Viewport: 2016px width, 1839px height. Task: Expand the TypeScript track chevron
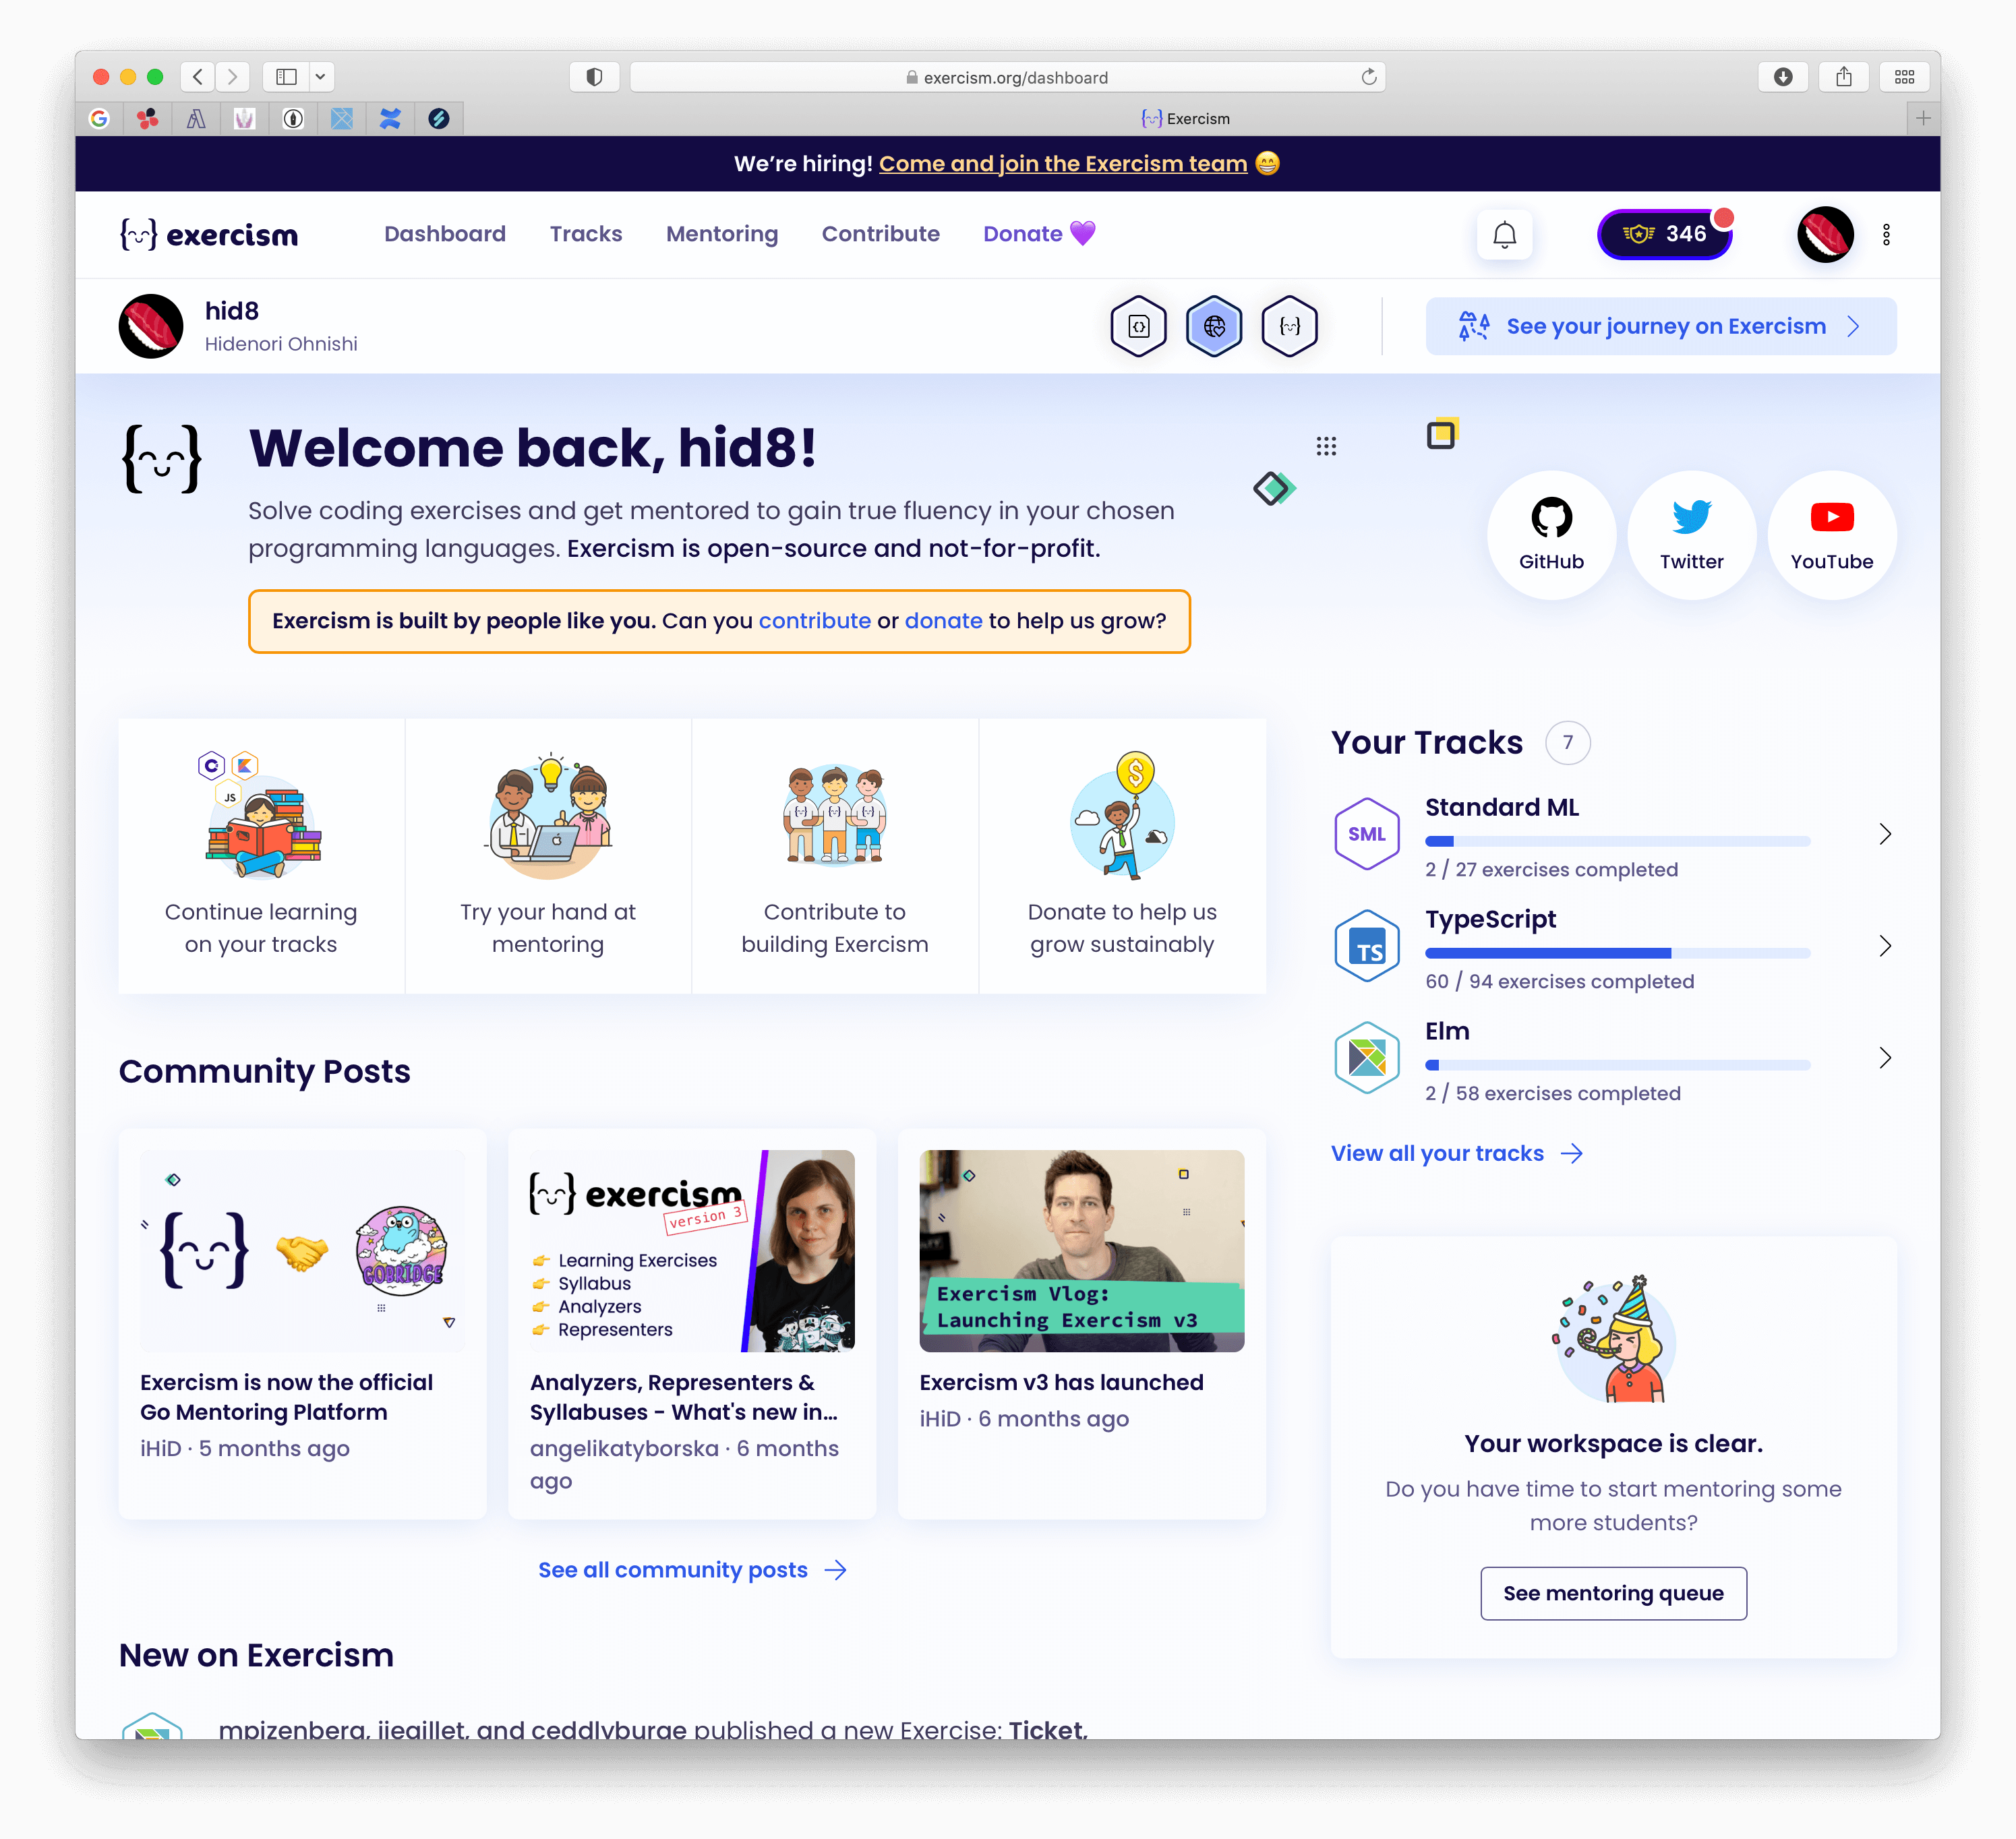click(1885, 946)
